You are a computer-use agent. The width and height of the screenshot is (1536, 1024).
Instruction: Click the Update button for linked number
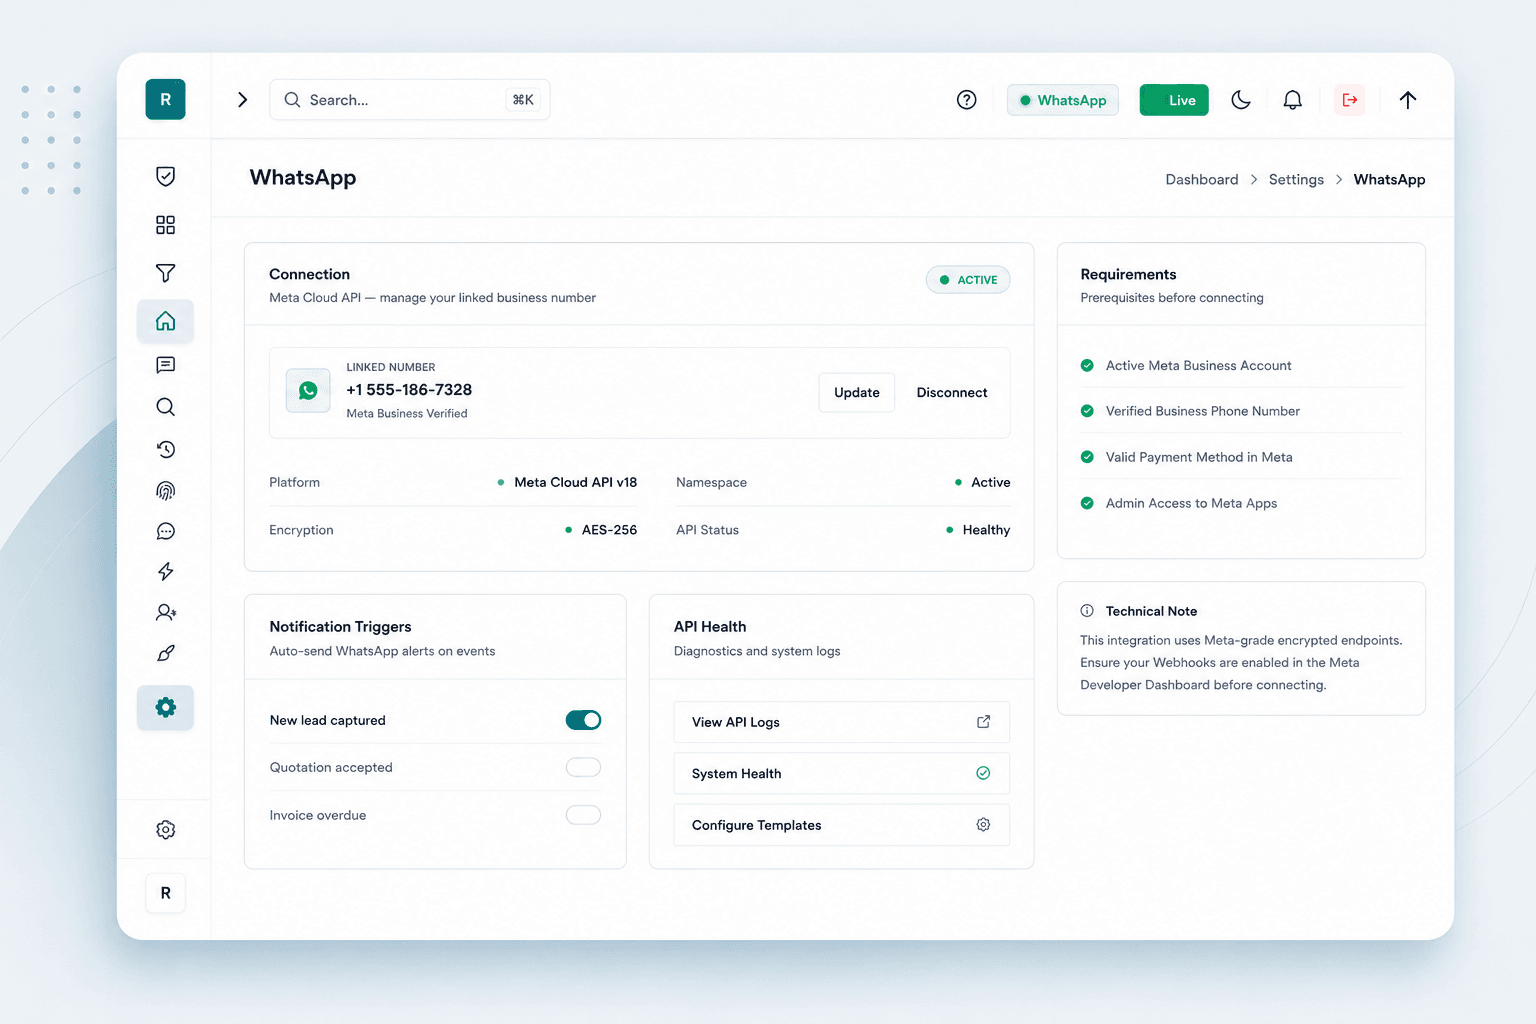[x=857, y=393]
